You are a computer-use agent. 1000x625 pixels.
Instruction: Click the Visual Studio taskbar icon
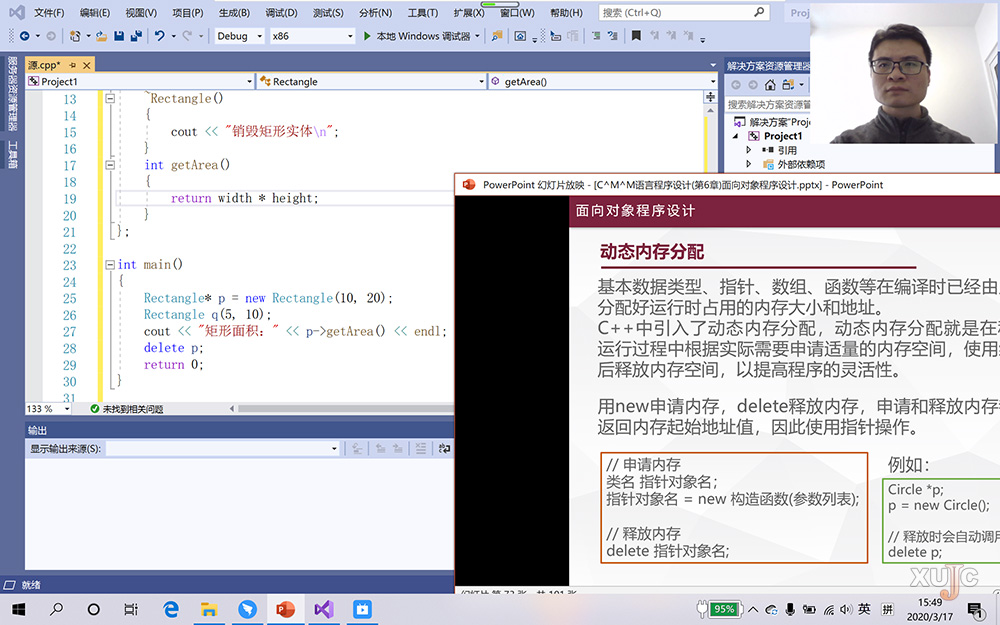(323, 608)
